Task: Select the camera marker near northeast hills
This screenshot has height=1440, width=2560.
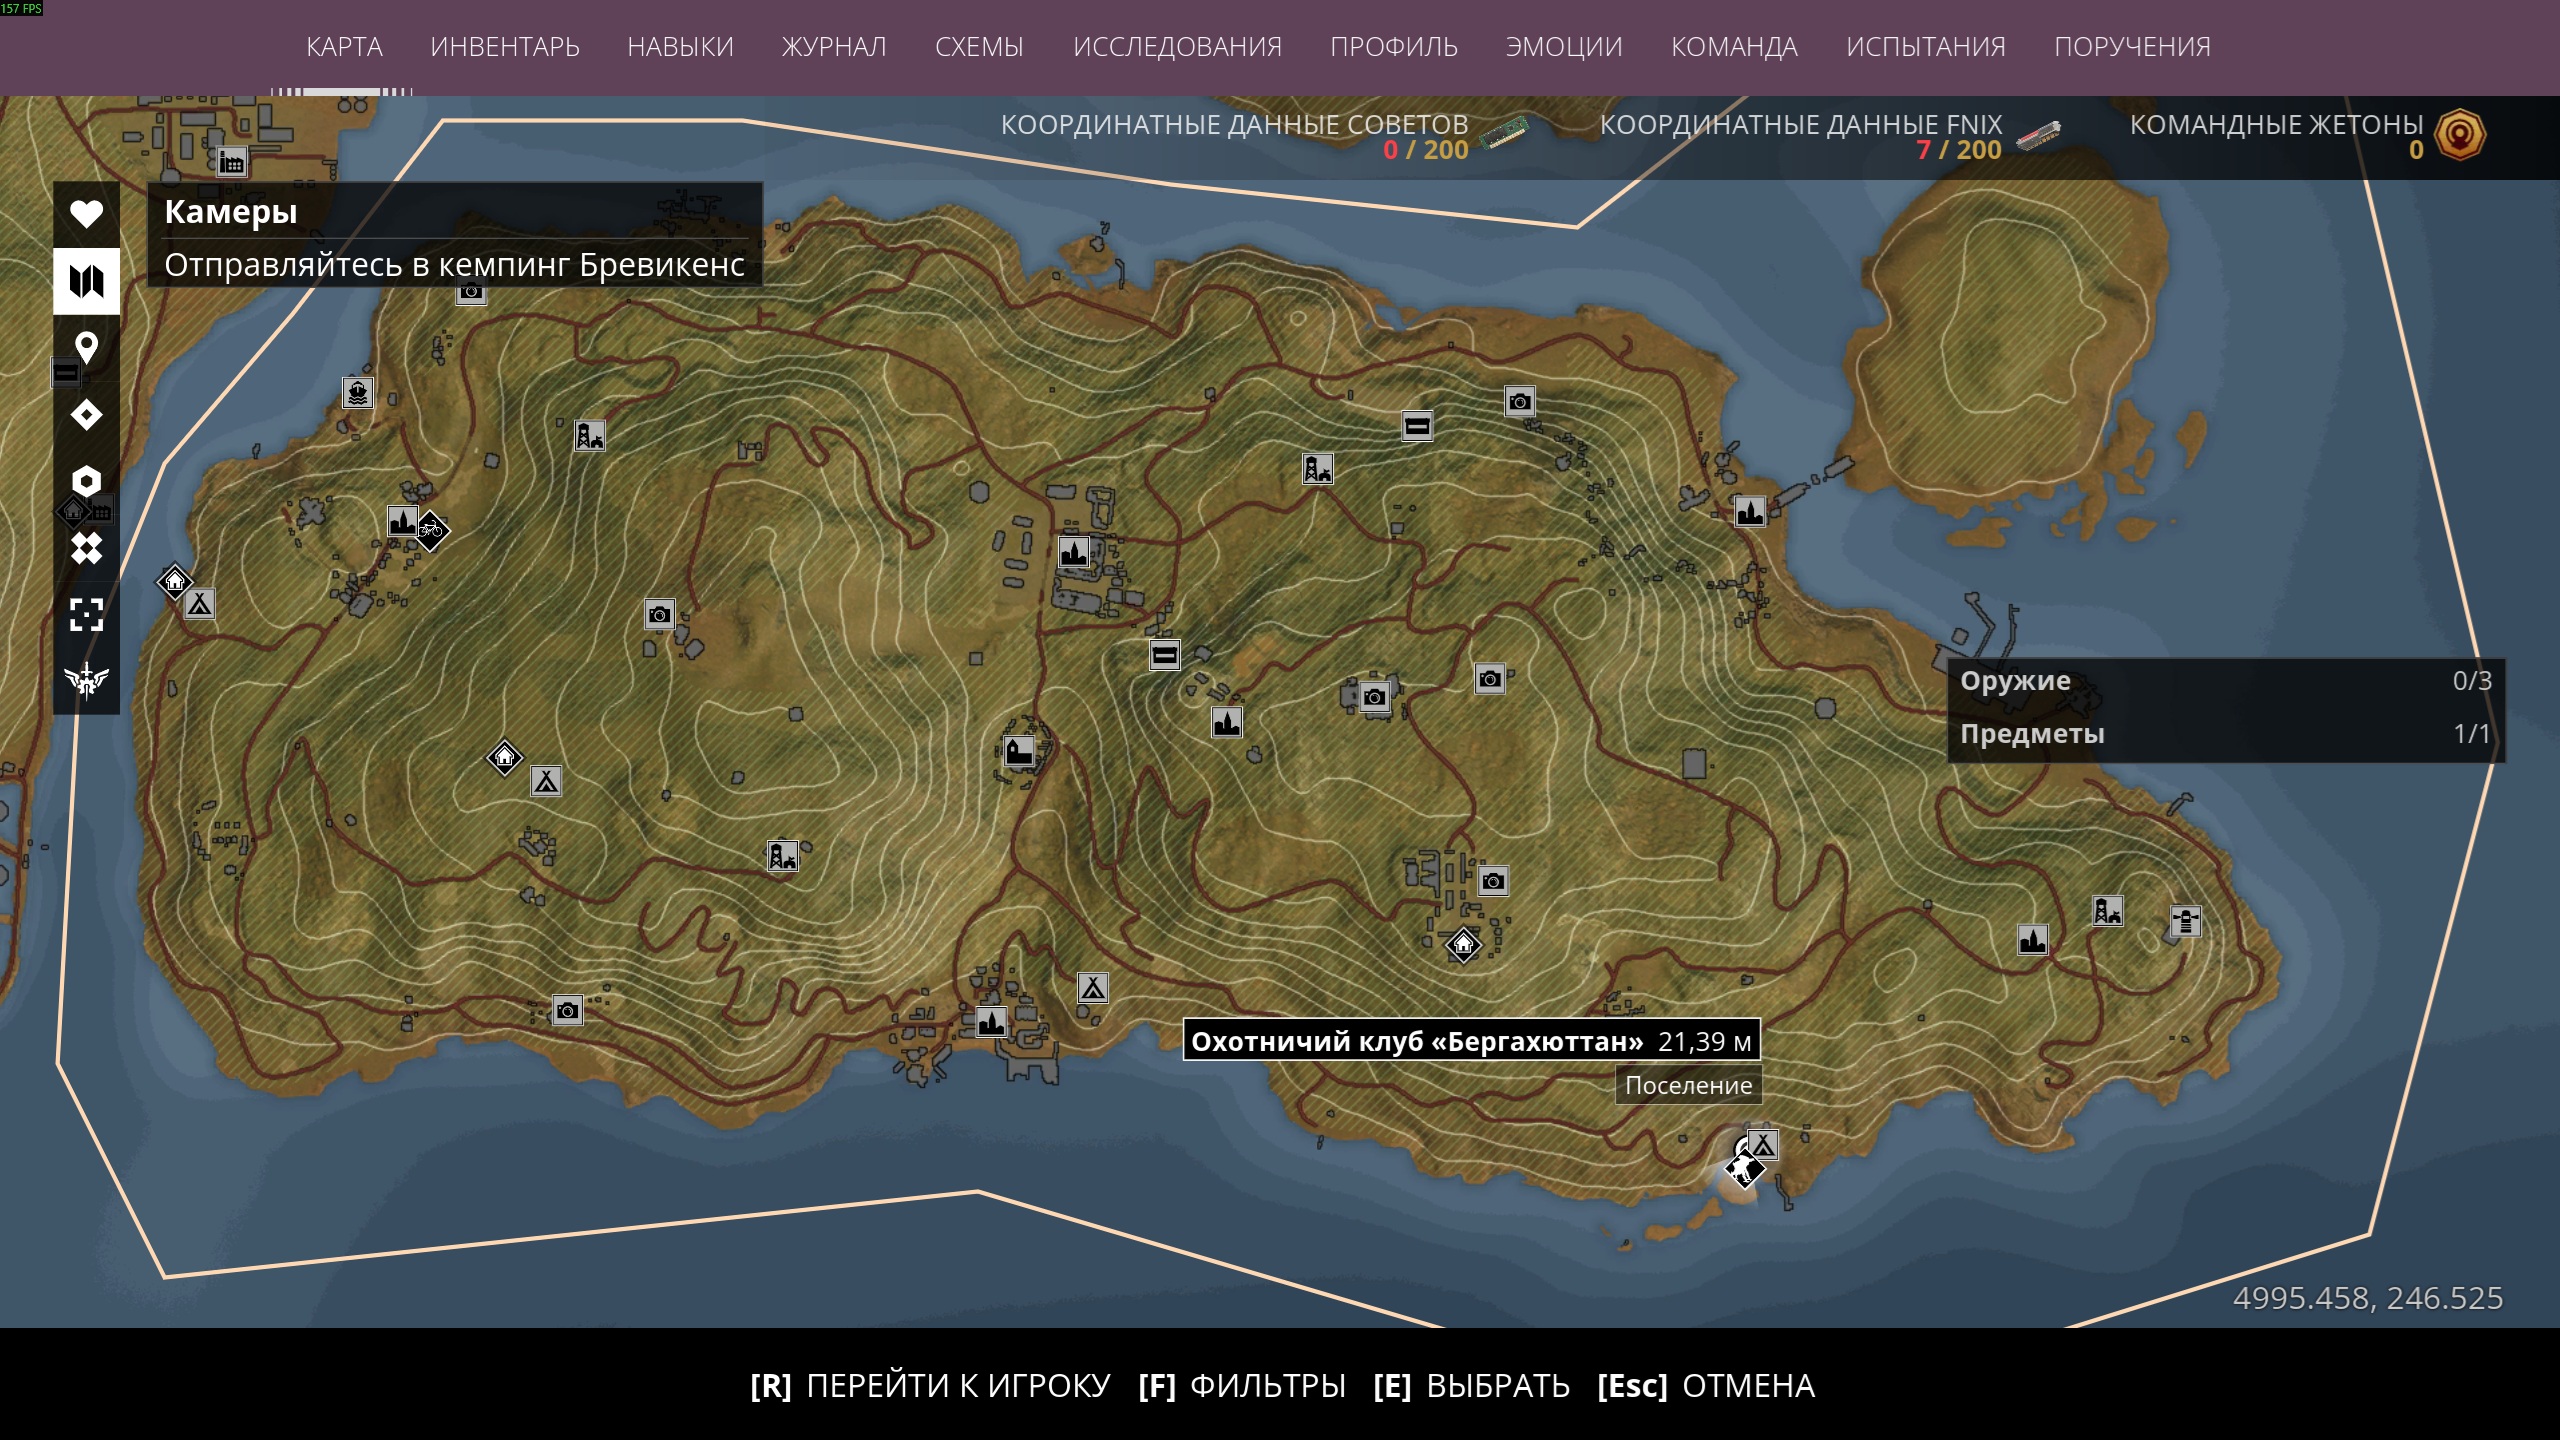Action: click(1520, 401)
